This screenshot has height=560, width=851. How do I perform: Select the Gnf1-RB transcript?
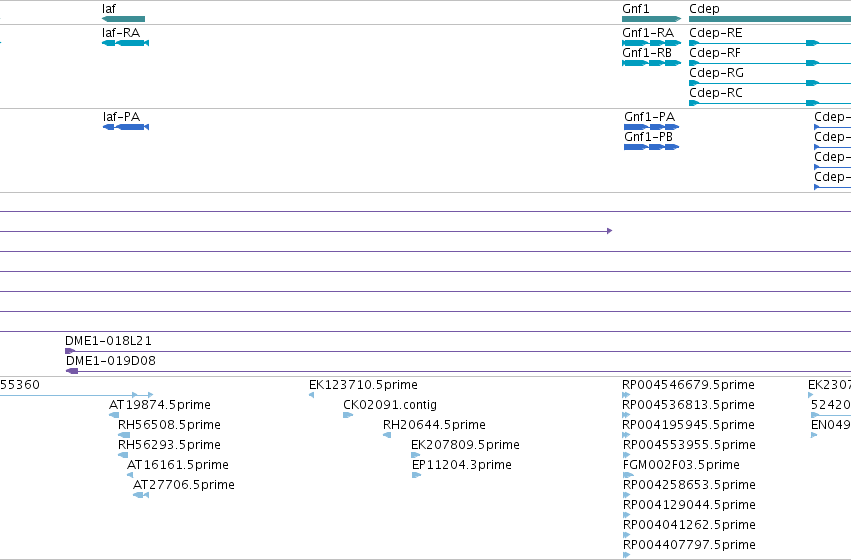[x=651, y=63]
